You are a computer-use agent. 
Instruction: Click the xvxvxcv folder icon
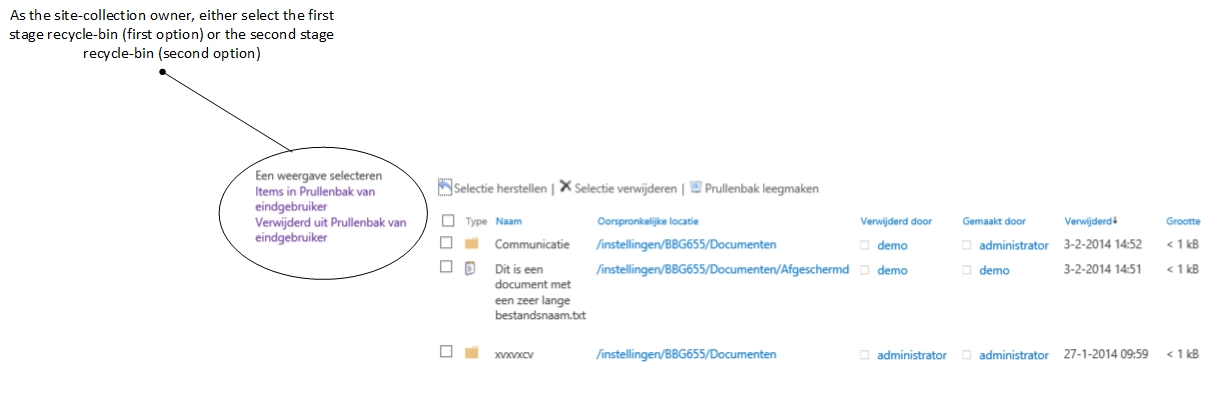tap(472, 353)
